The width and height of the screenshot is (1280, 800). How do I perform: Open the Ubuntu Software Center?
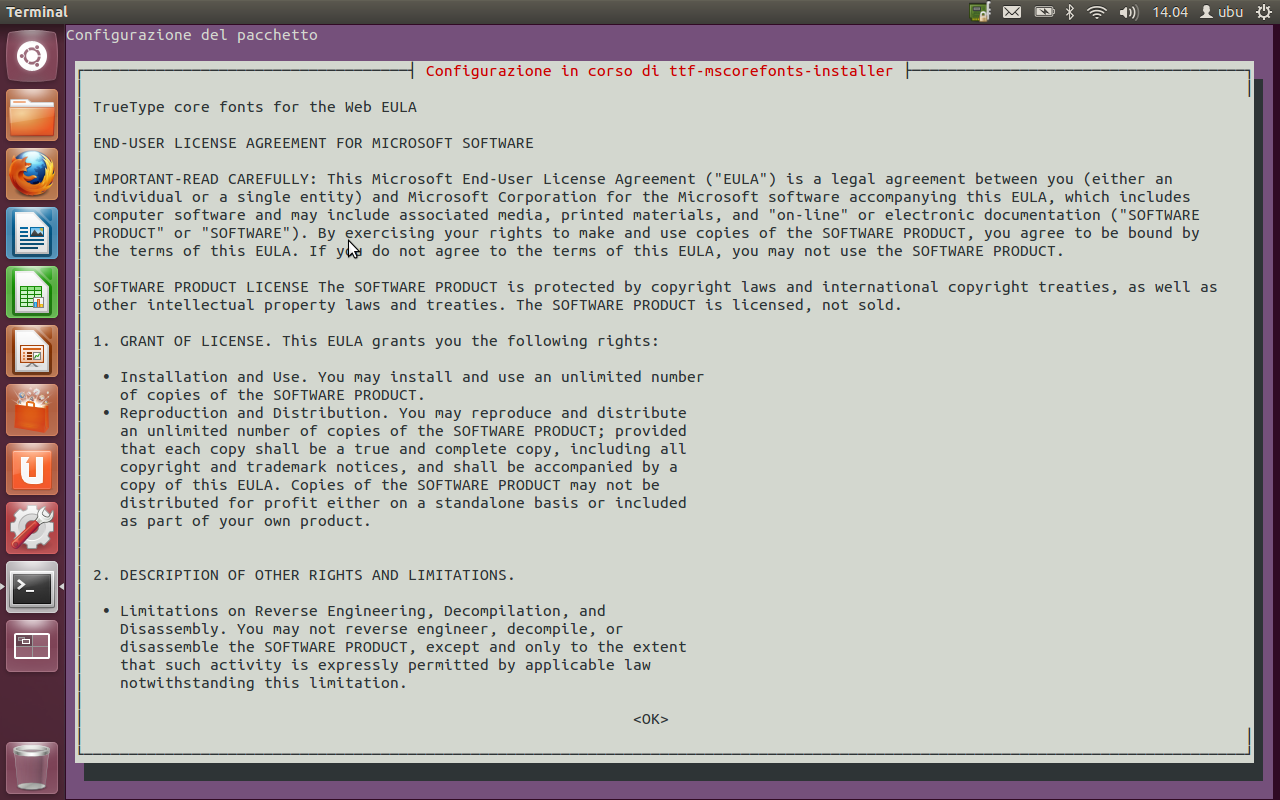coord(32,410)
